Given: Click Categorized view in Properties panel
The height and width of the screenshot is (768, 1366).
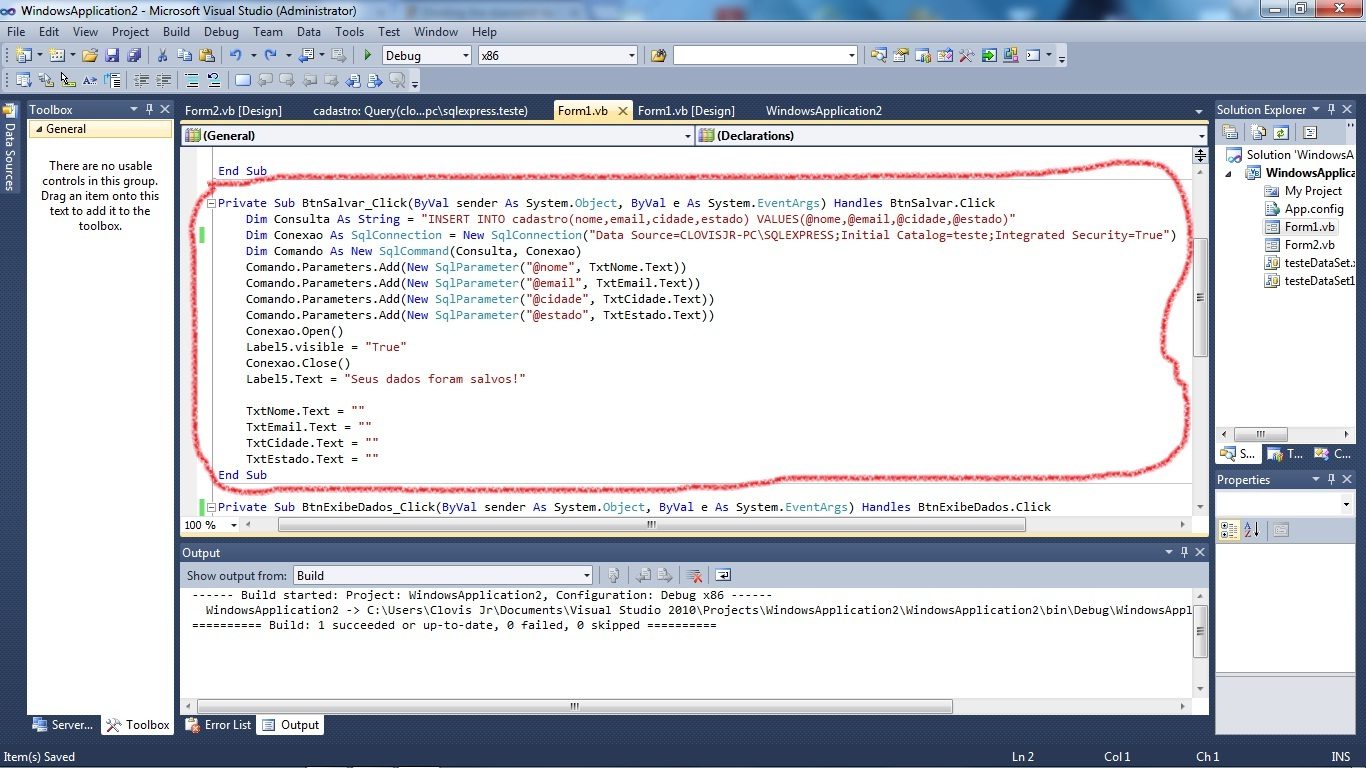Looking at the screenshot, I should point(1230,530).
